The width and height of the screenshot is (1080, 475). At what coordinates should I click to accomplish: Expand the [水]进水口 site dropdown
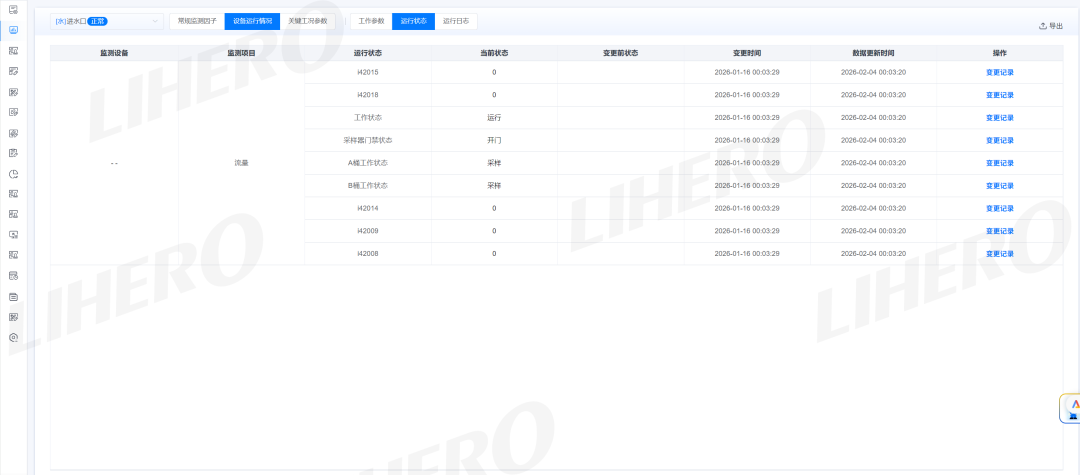[x=106, y=21]
